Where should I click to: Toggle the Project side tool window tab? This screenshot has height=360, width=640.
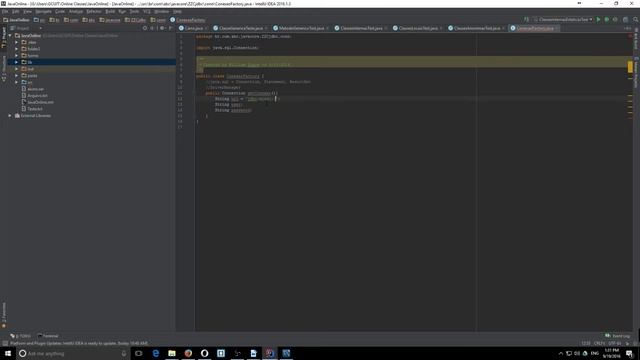tap(4, 38)
